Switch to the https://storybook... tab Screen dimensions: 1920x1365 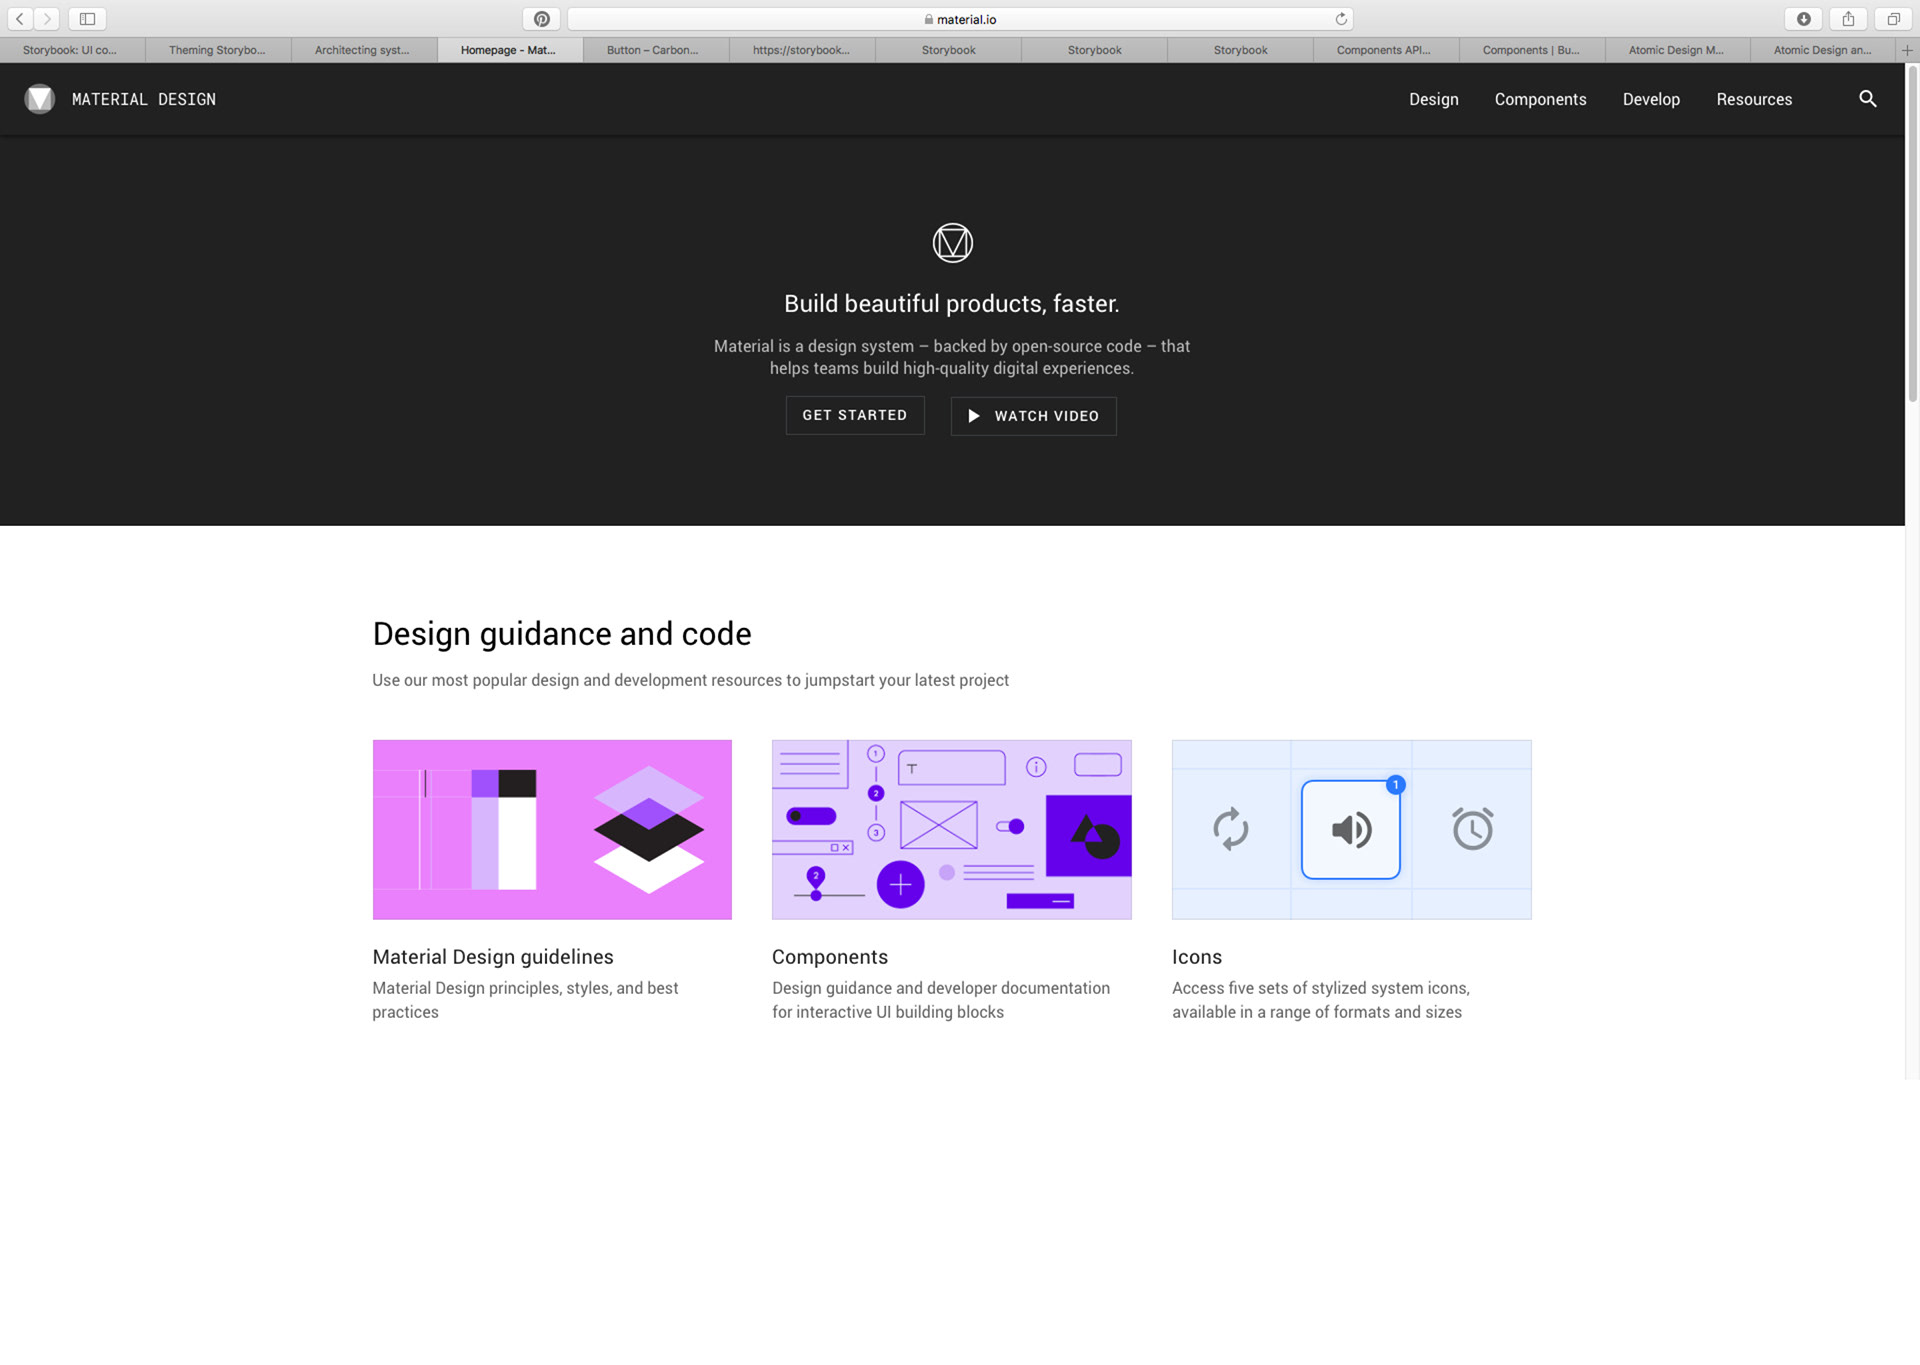point(802,50)
